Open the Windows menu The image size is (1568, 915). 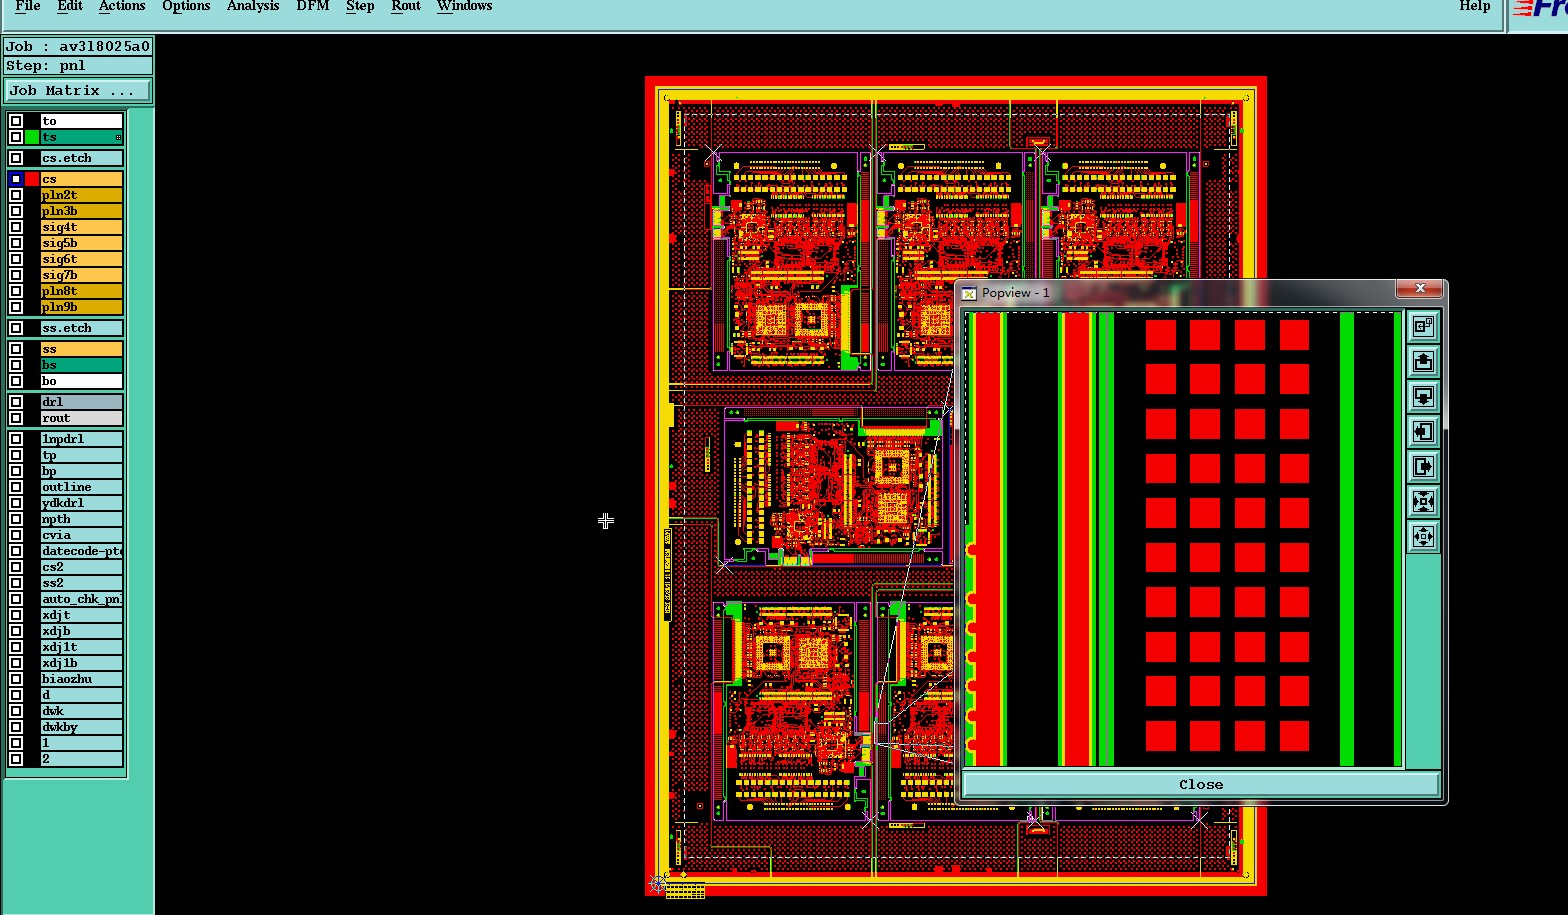coord(464,6)
